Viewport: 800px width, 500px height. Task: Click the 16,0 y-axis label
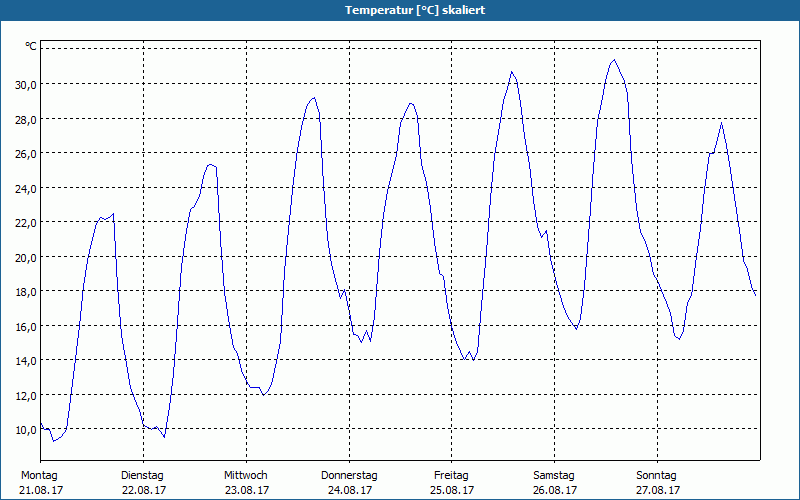26,326
